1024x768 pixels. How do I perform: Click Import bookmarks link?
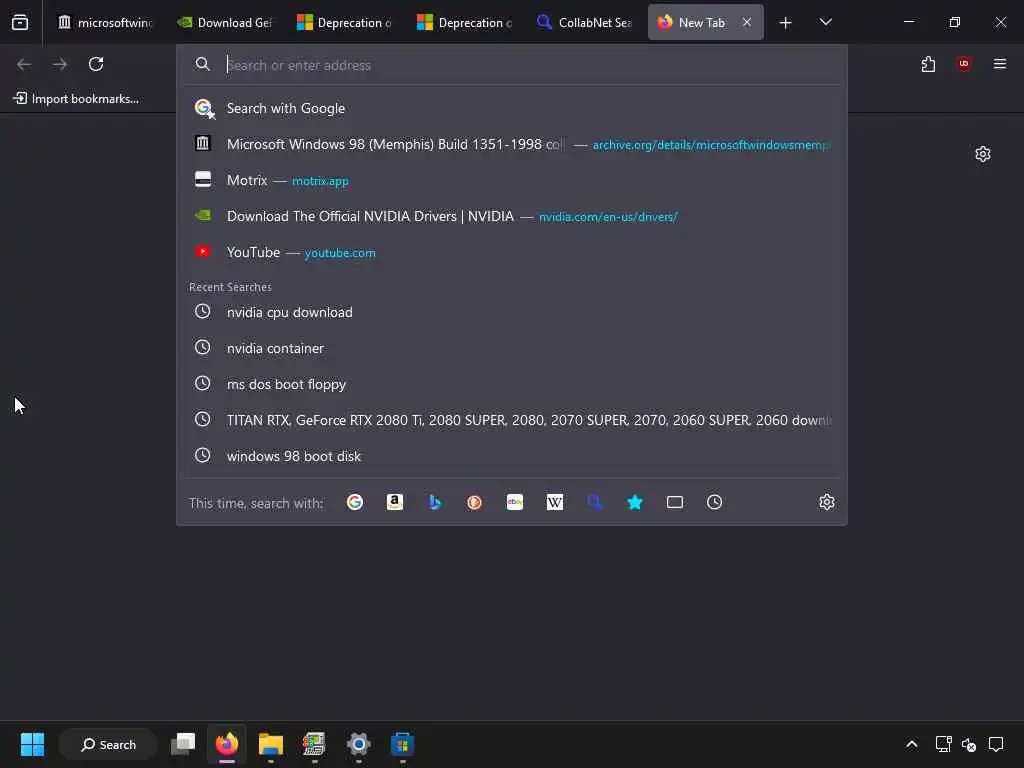coord(76,99)
